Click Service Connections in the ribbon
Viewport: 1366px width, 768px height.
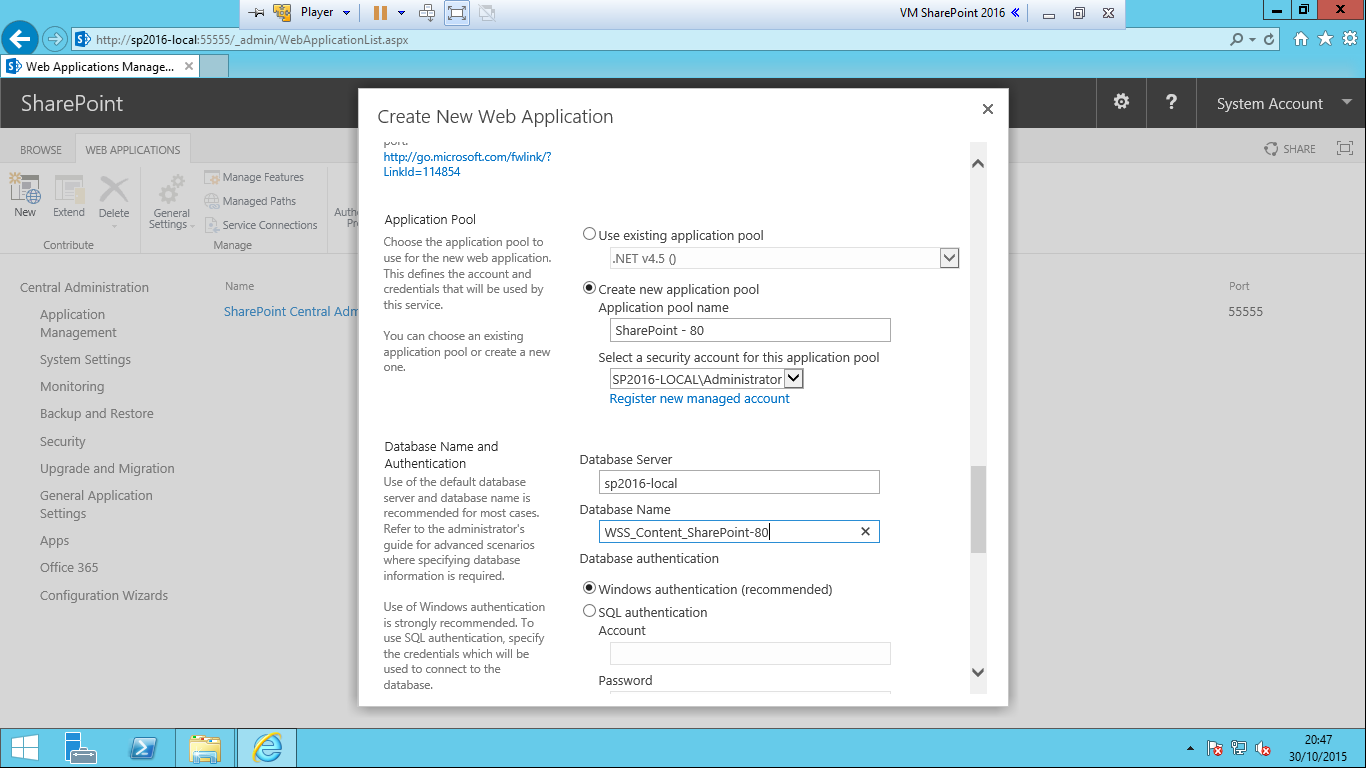click(261, 225)
